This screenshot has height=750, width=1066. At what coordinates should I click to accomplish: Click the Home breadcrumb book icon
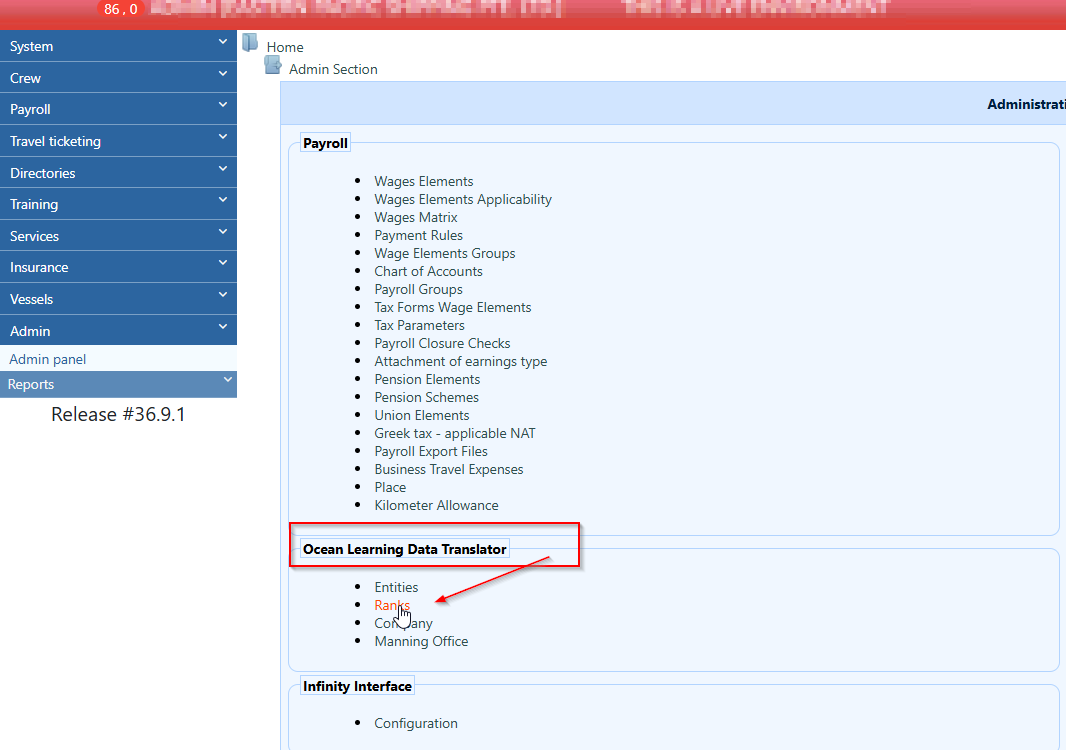click(x=250, y=43)
